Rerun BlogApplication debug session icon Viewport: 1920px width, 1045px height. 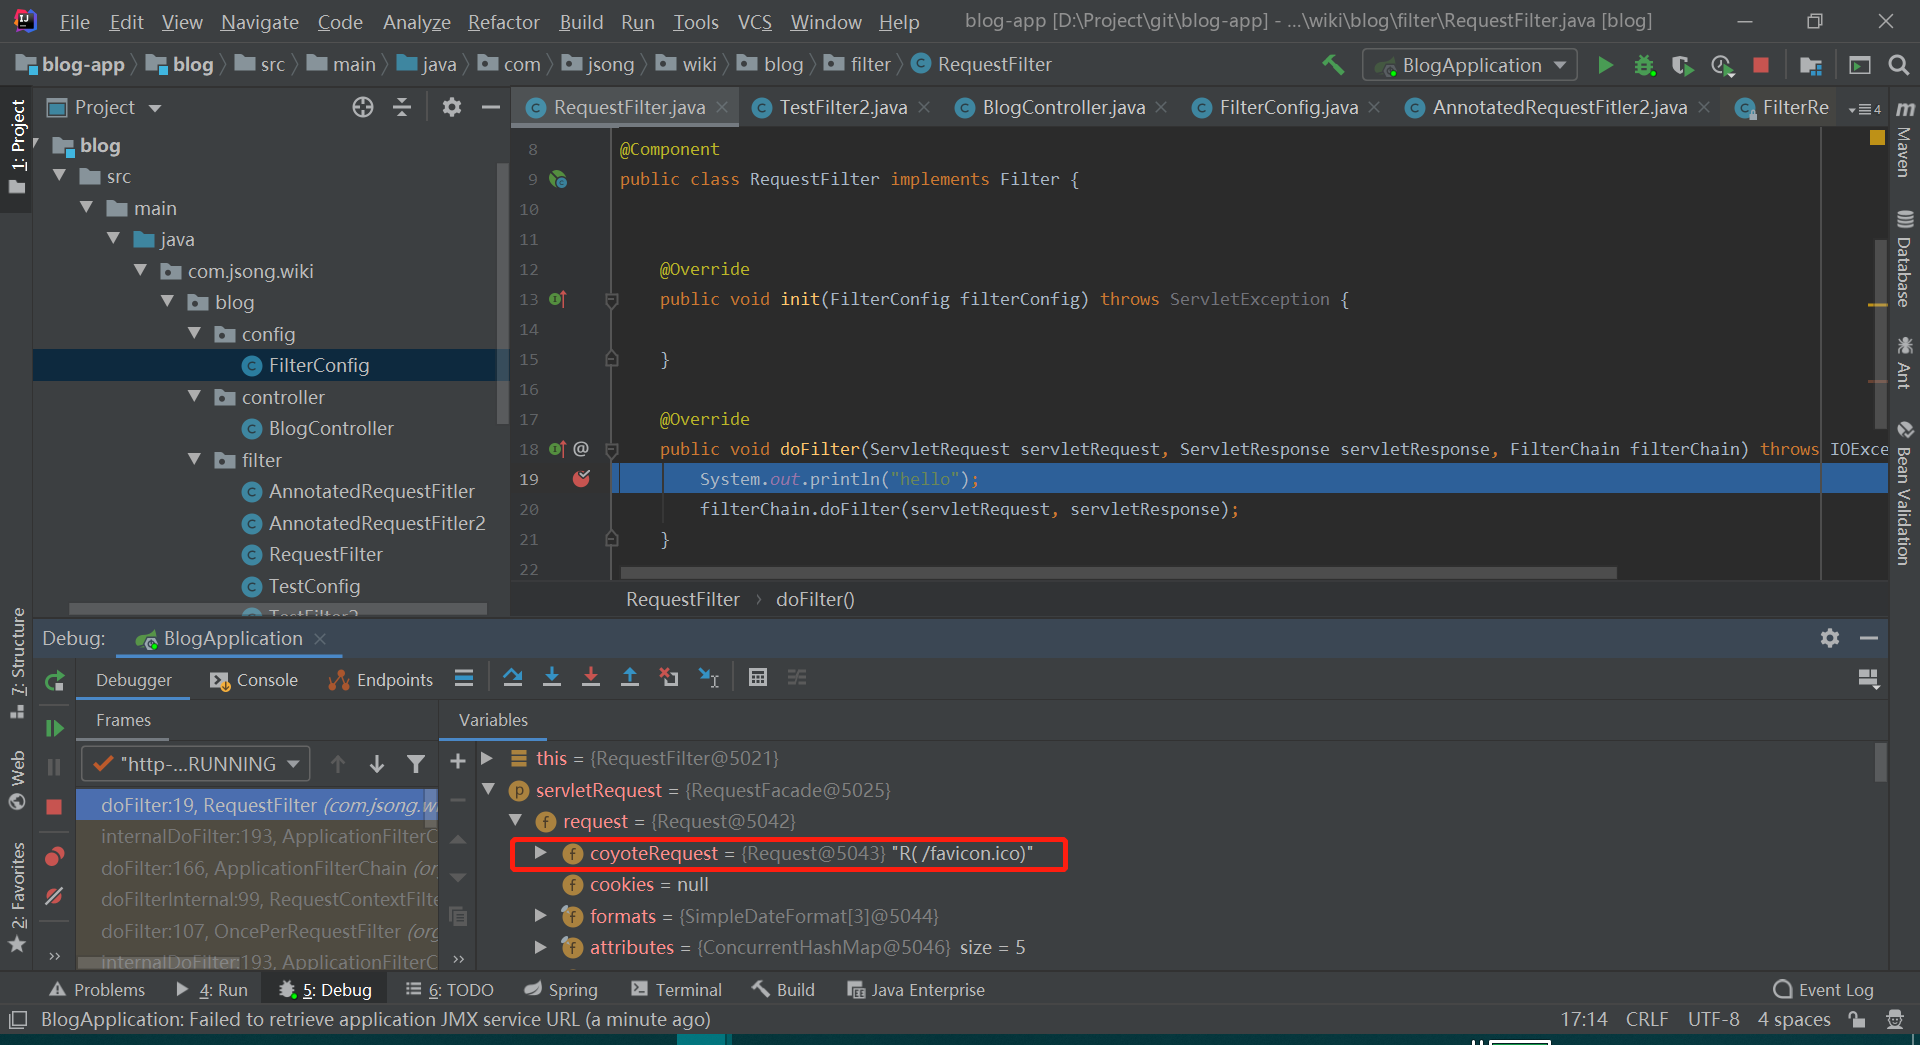pos(55,681)
